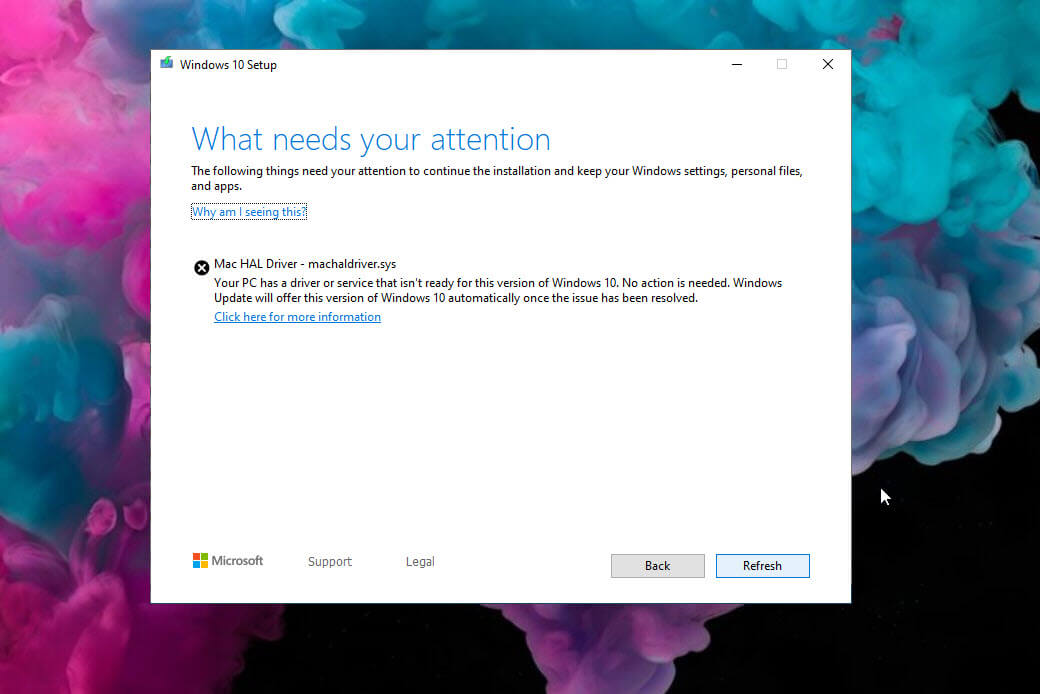The height and width of the screenshot is (694, 1040).
Task: Go back with the Back button
Action: 657,566
